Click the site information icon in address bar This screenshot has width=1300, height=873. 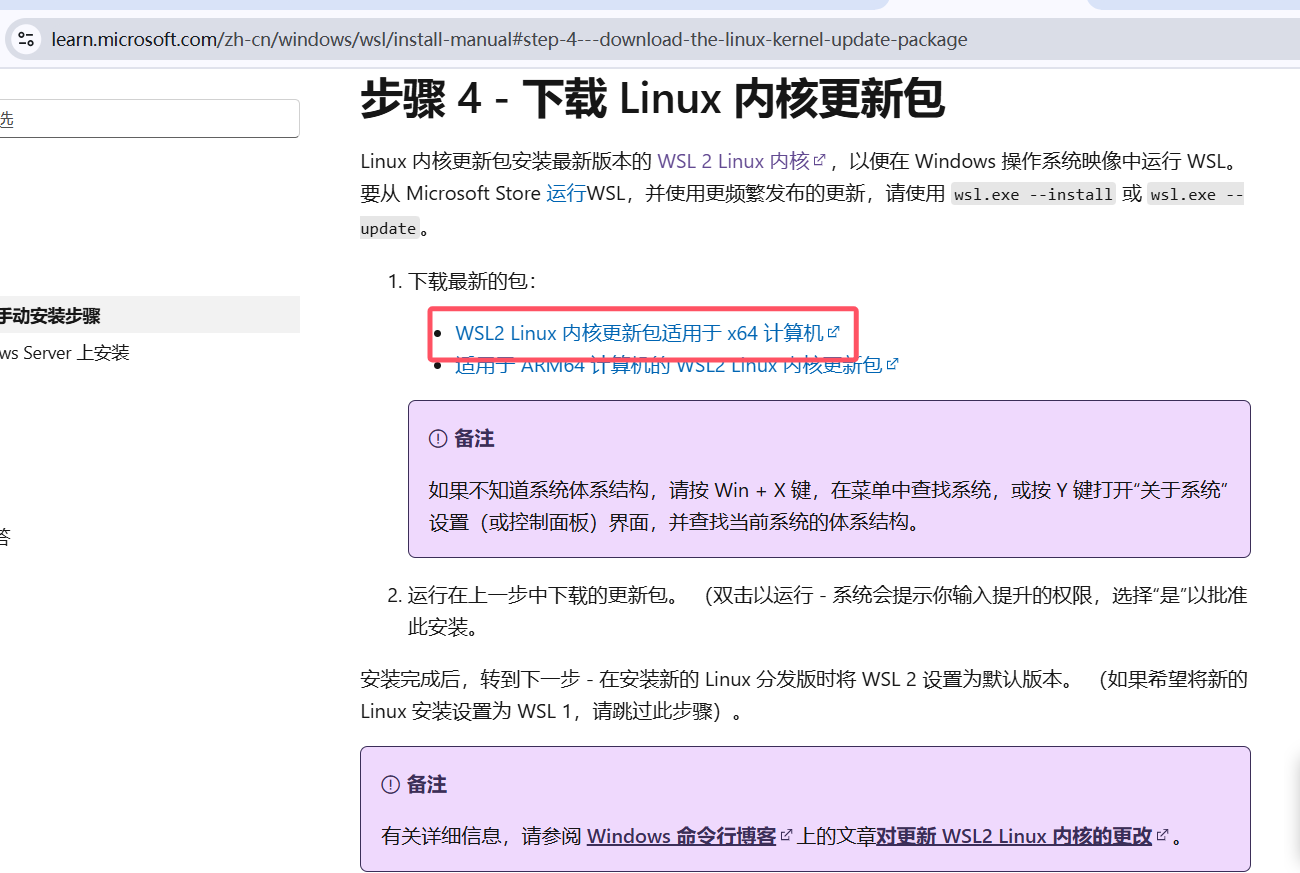click(x=27, y=40)
